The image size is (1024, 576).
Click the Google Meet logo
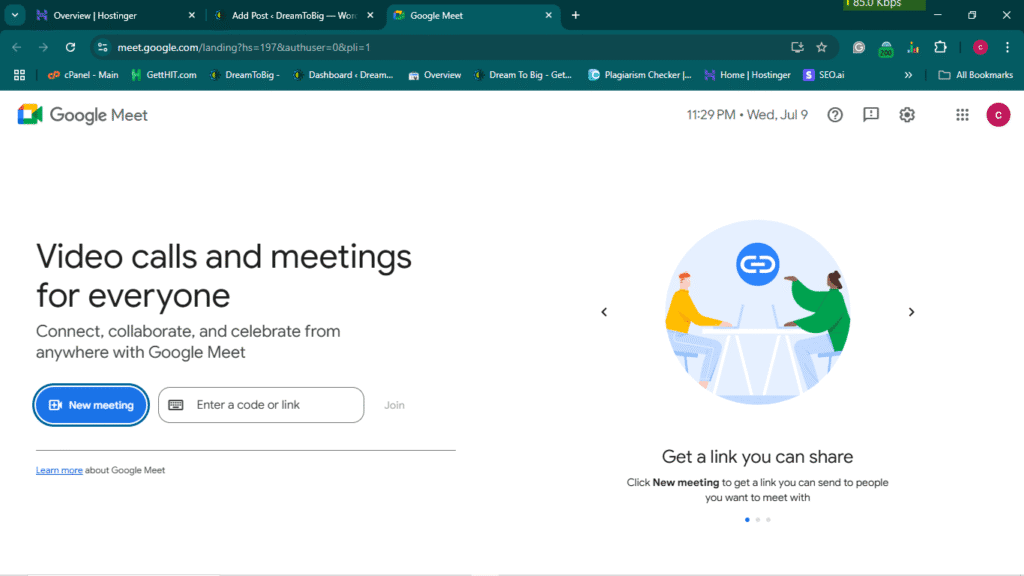click(x=83, y=115)
